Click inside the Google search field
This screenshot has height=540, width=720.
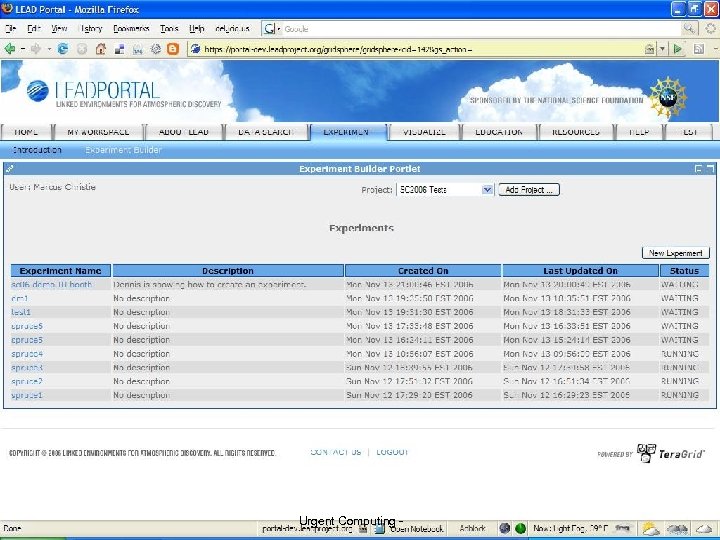click(480, 28)
